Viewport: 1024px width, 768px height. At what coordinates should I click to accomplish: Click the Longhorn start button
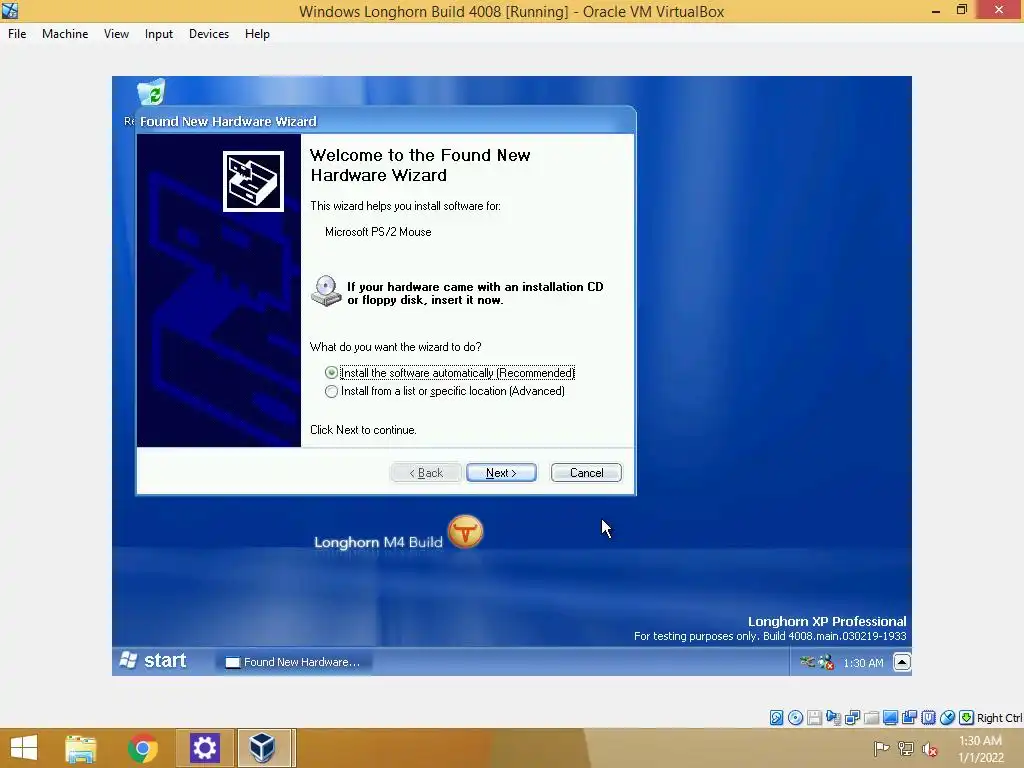153,661
